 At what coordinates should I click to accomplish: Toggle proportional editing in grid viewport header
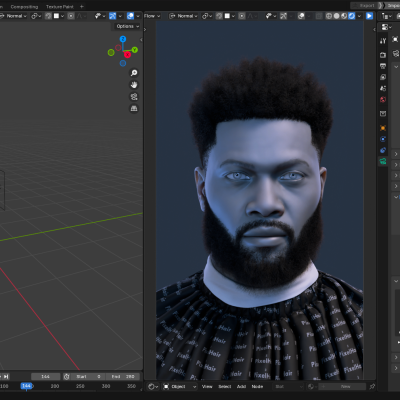point(71,16)
